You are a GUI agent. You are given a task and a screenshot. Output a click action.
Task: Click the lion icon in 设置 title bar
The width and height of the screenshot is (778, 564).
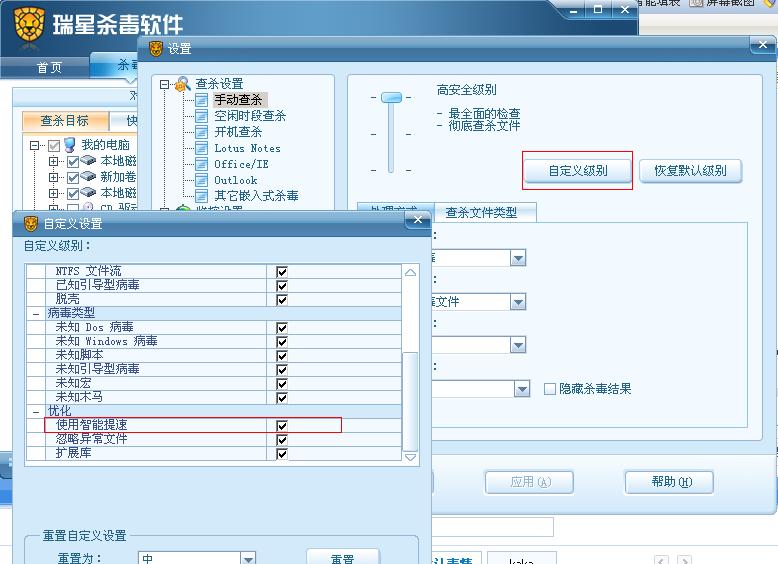tap(156, 49)
